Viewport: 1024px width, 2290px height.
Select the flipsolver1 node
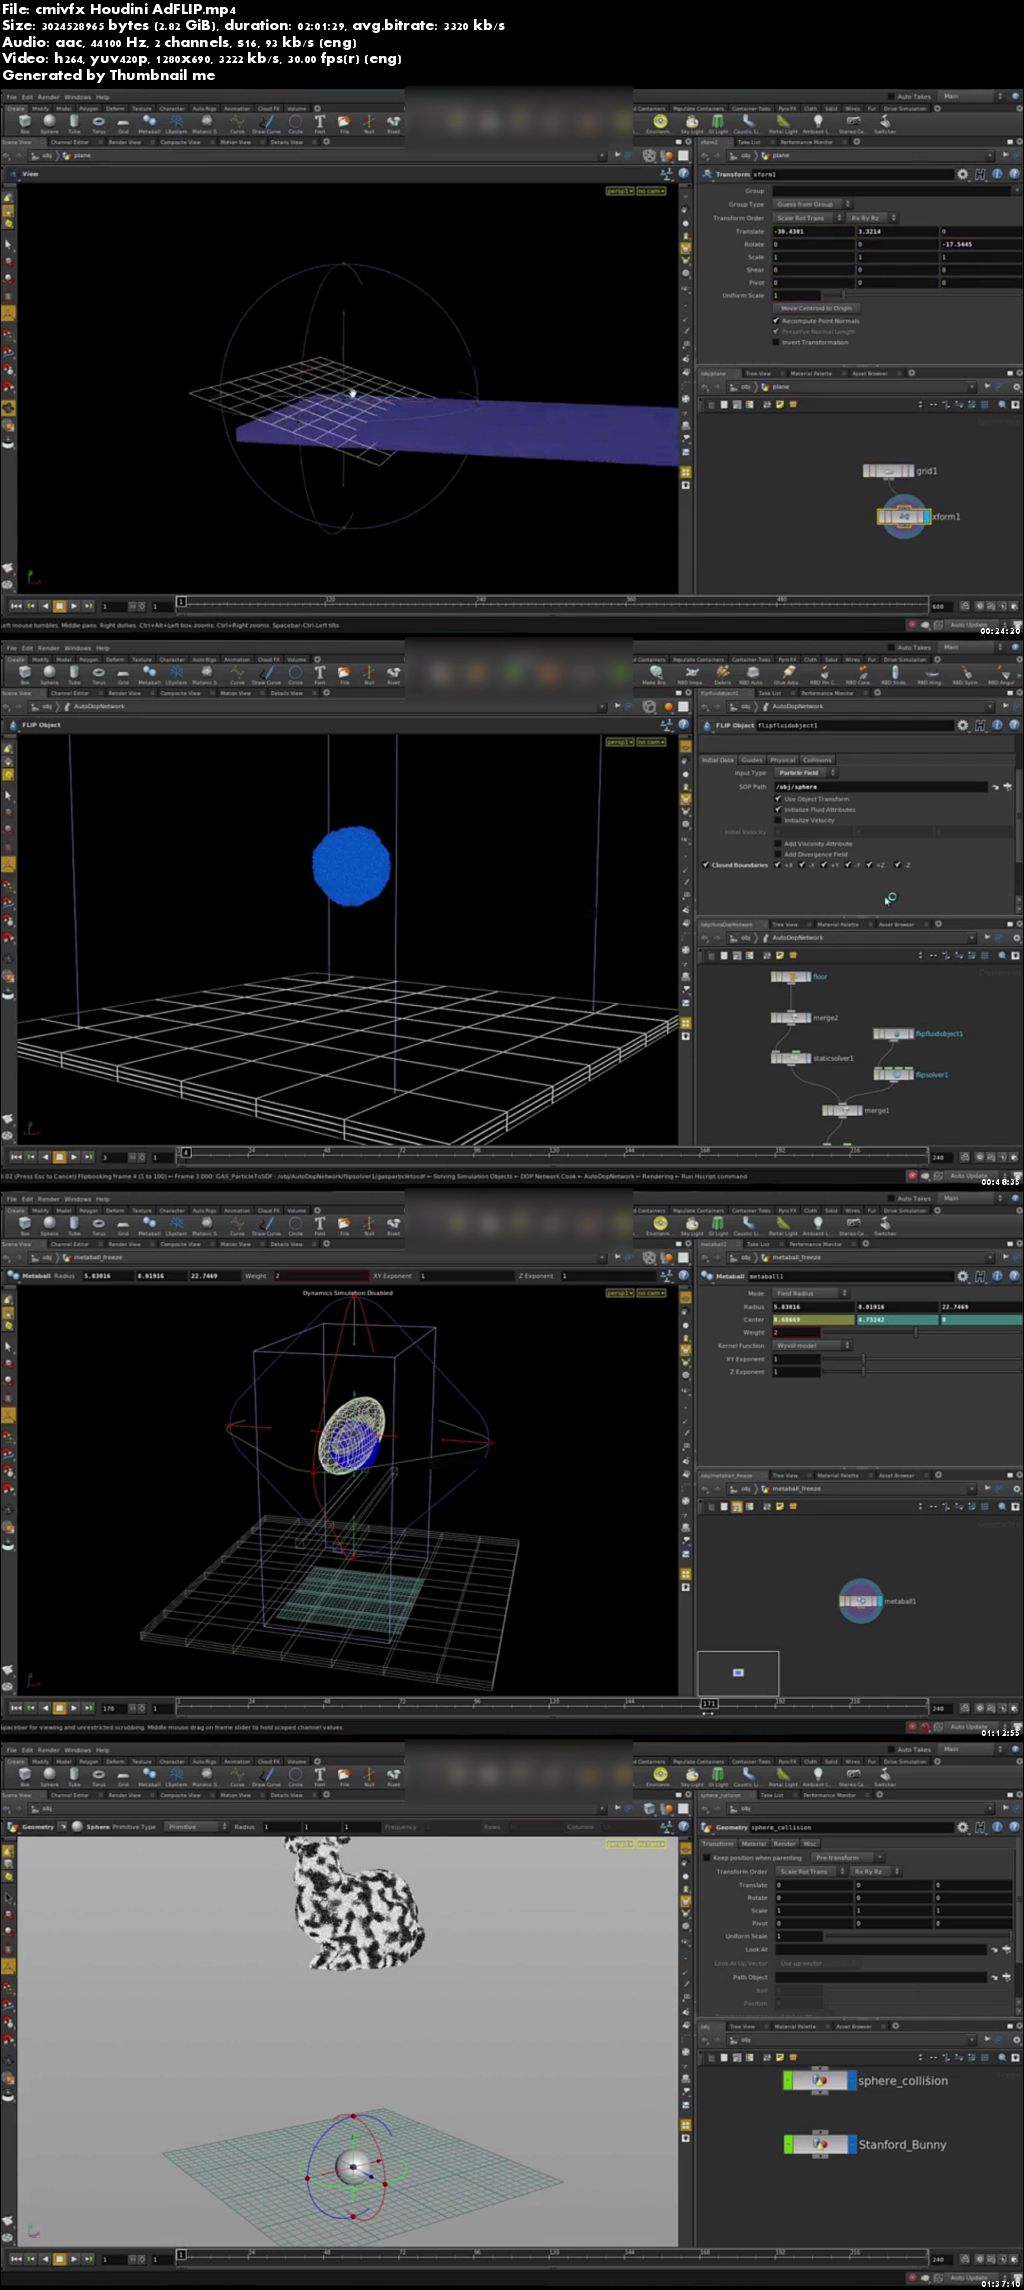(x=893, y=1074)
